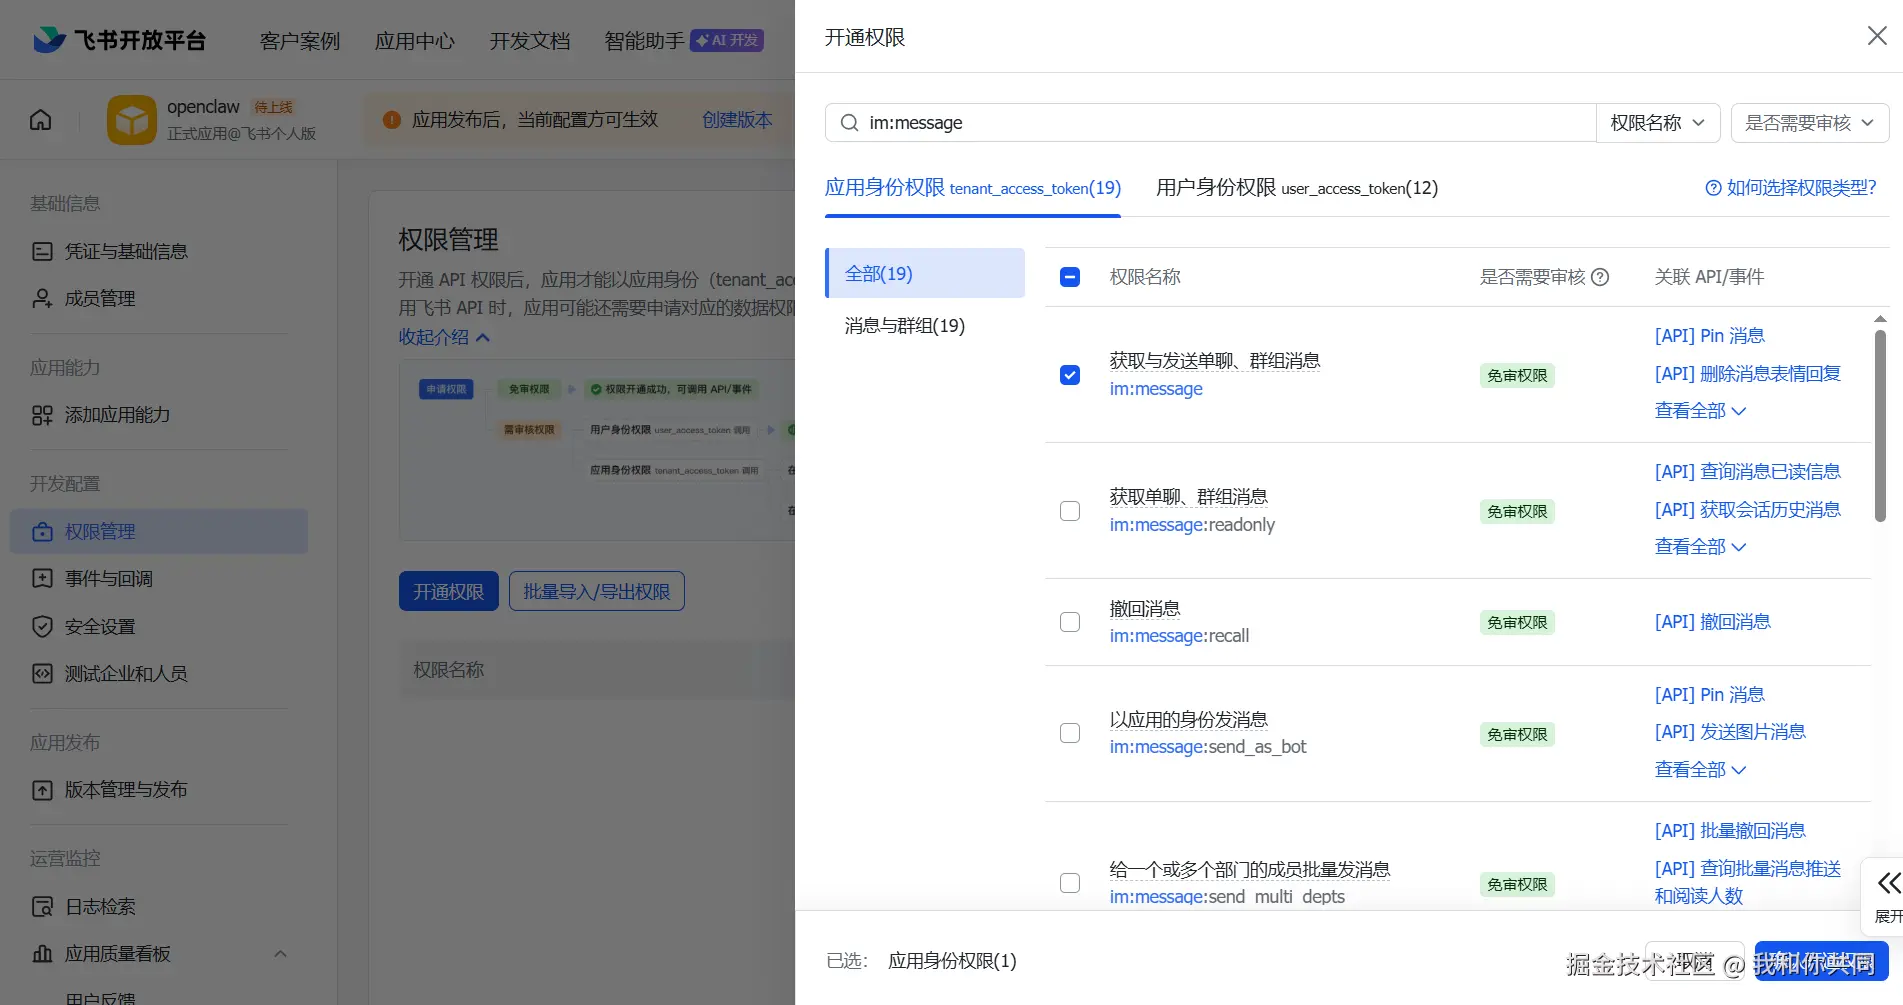Uncheck the 获取与发送单聊、群组消息 permission
1903x1005 pixels.
[1069, 375]
